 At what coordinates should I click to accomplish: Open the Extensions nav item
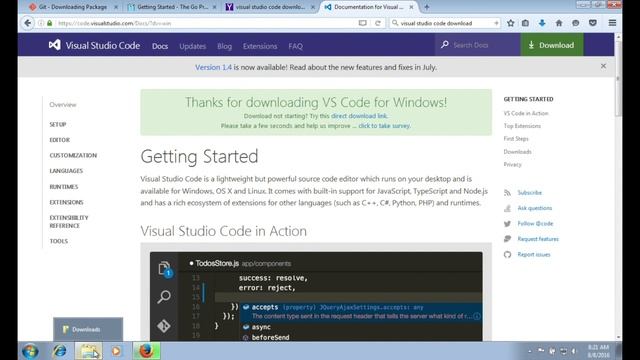click(x=260, y=46)
